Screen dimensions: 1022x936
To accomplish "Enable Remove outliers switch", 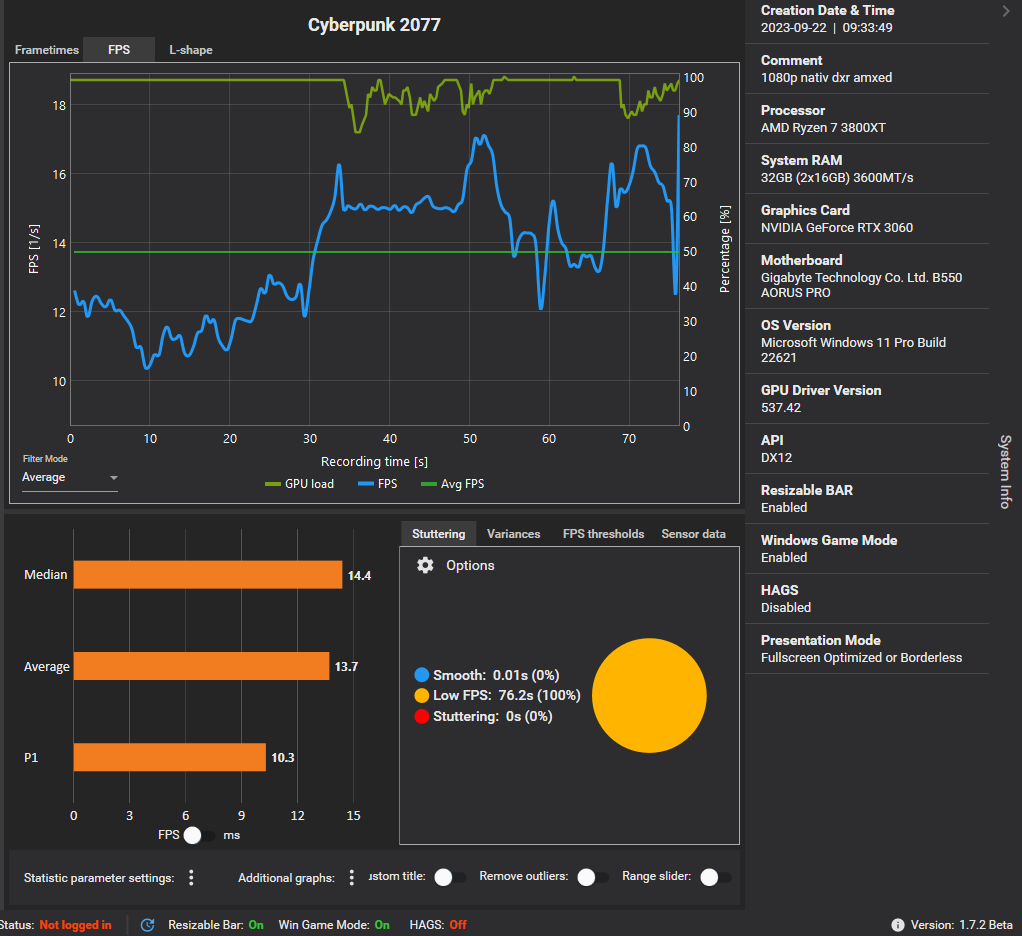I will click(593, 877).
